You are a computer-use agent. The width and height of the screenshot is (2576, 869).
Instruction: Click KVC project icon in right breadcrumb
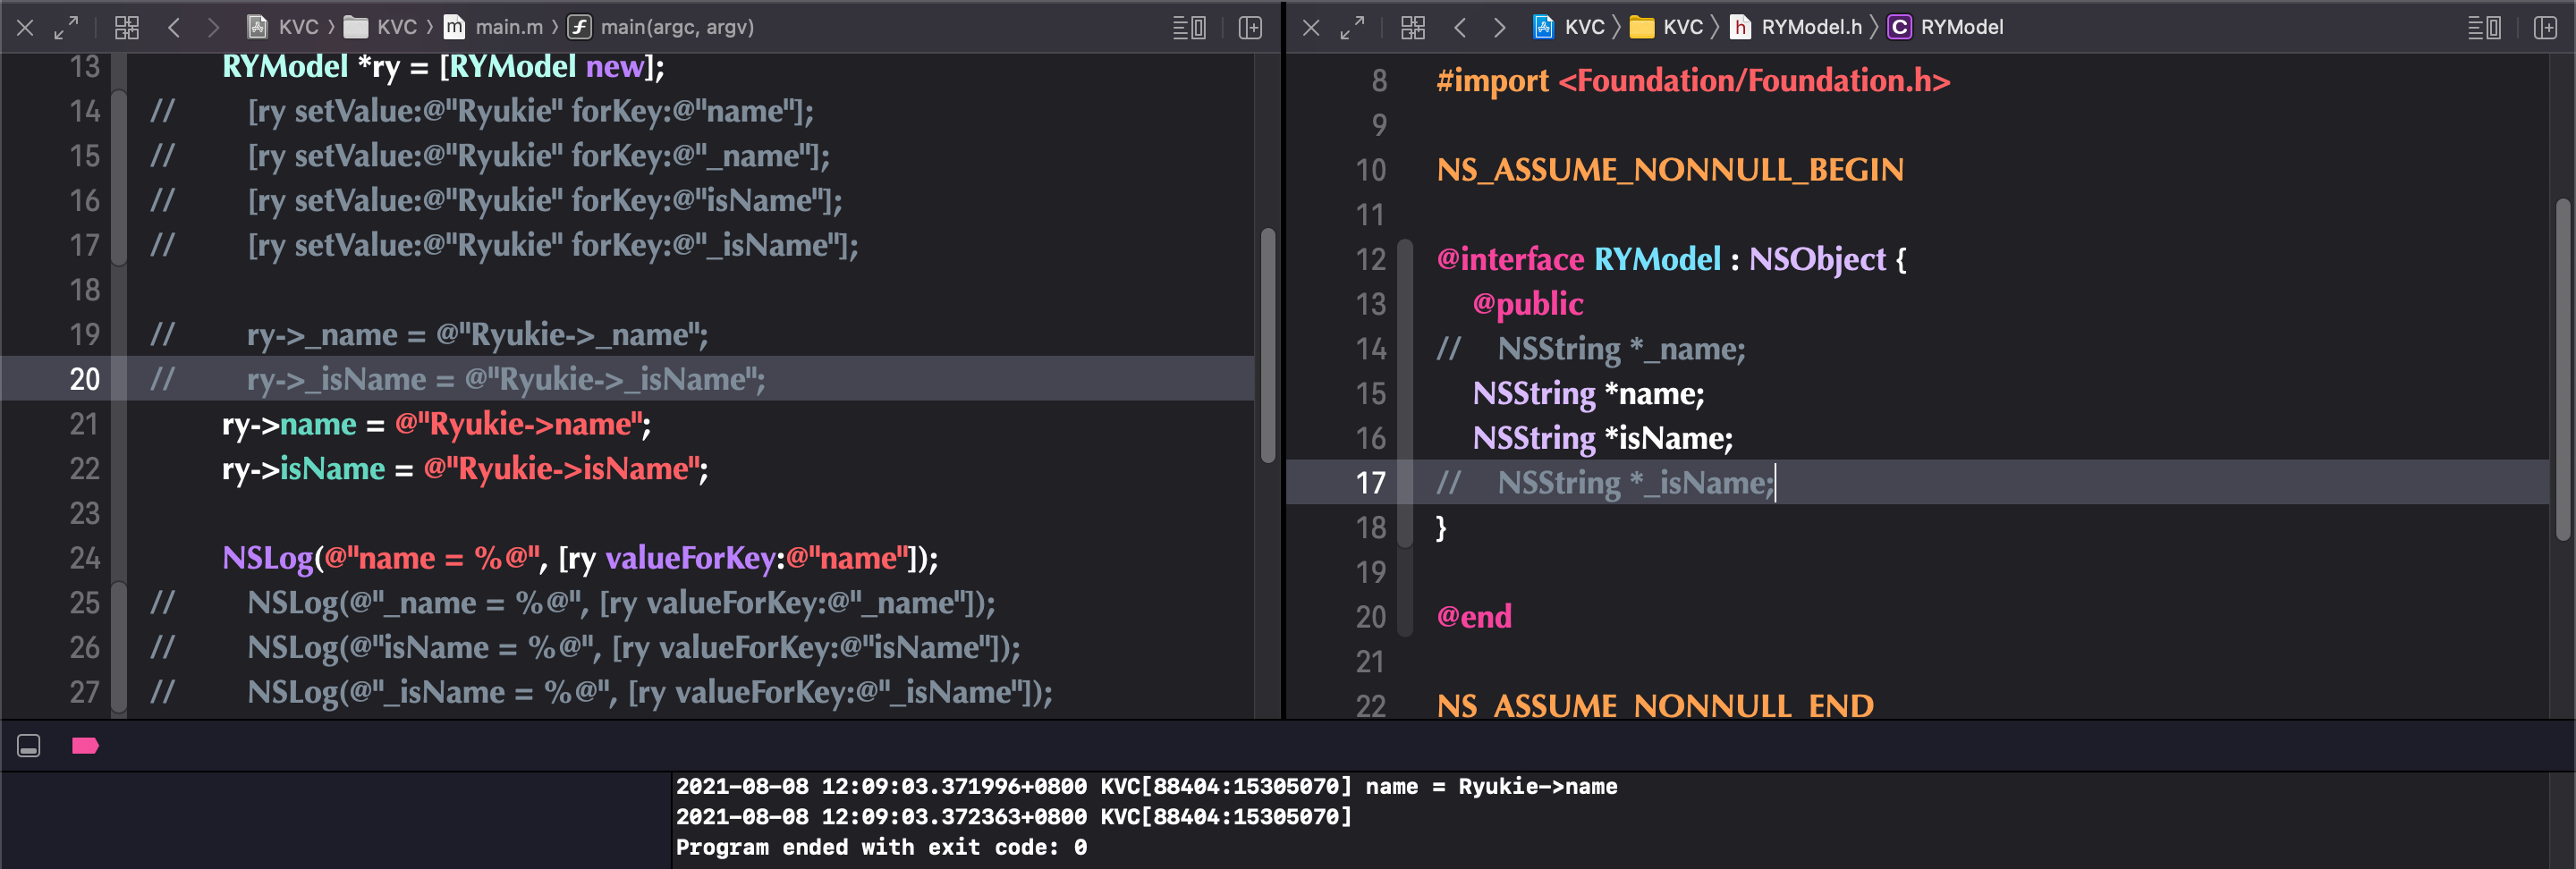pyautogui.click(x=1543, y=27)
